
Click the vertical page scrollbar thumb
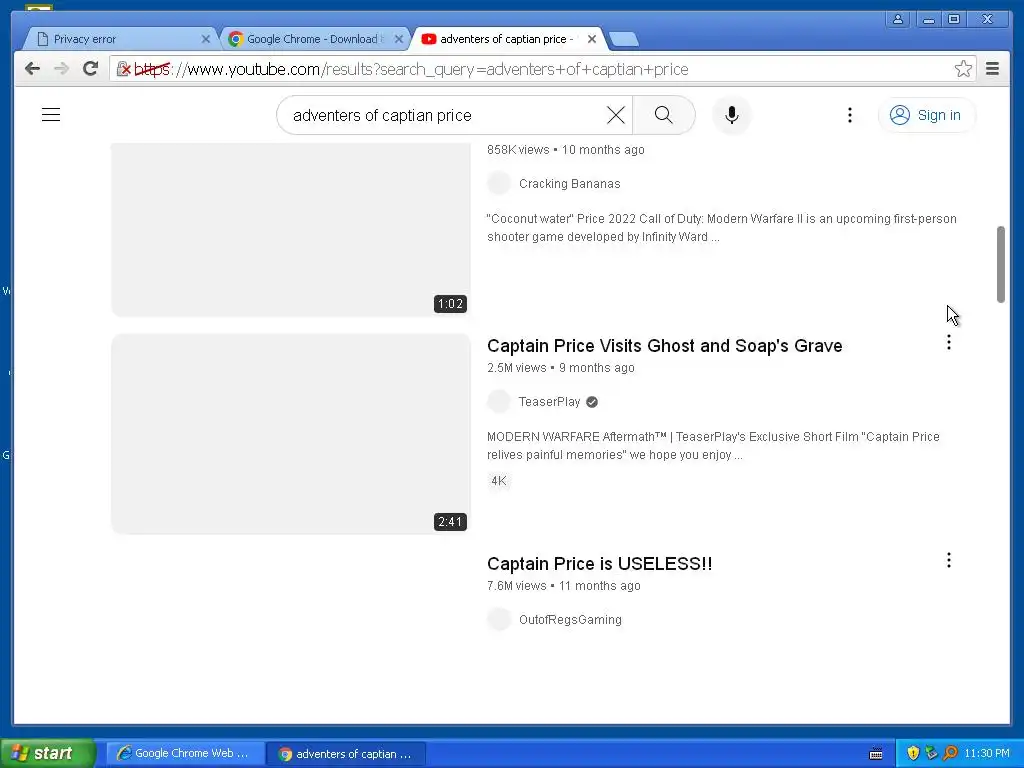click(1000, 264)
